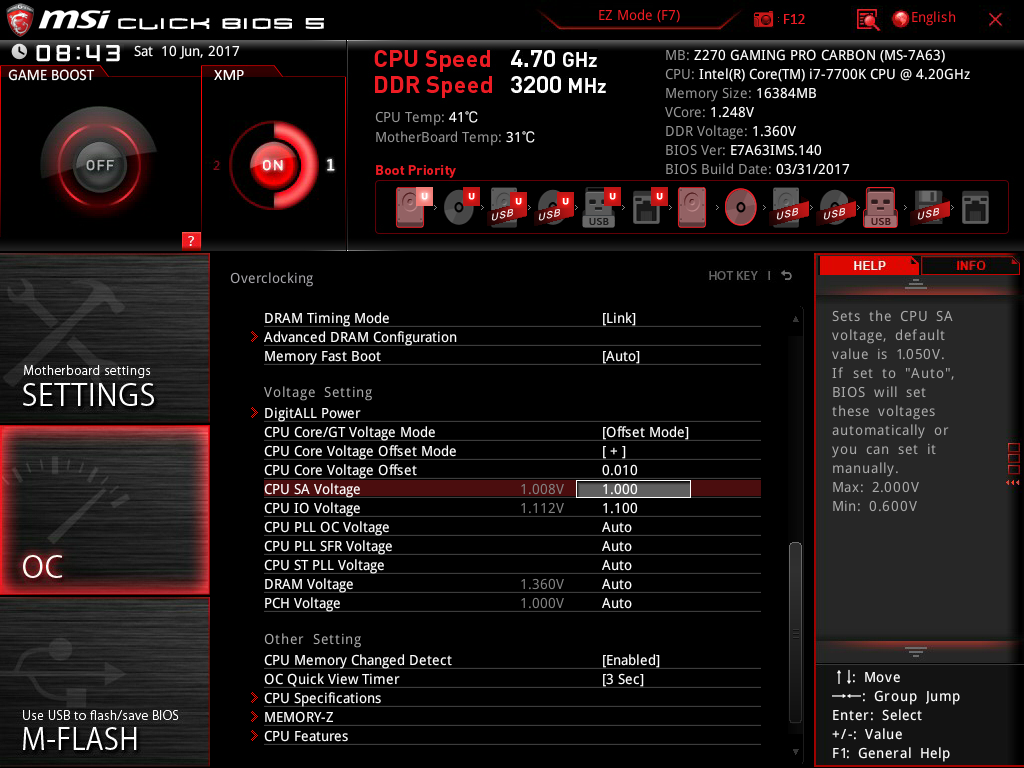Open the OC overclocking section
Viewport: 1024px width, 768px height.
[x=104, y=510]
